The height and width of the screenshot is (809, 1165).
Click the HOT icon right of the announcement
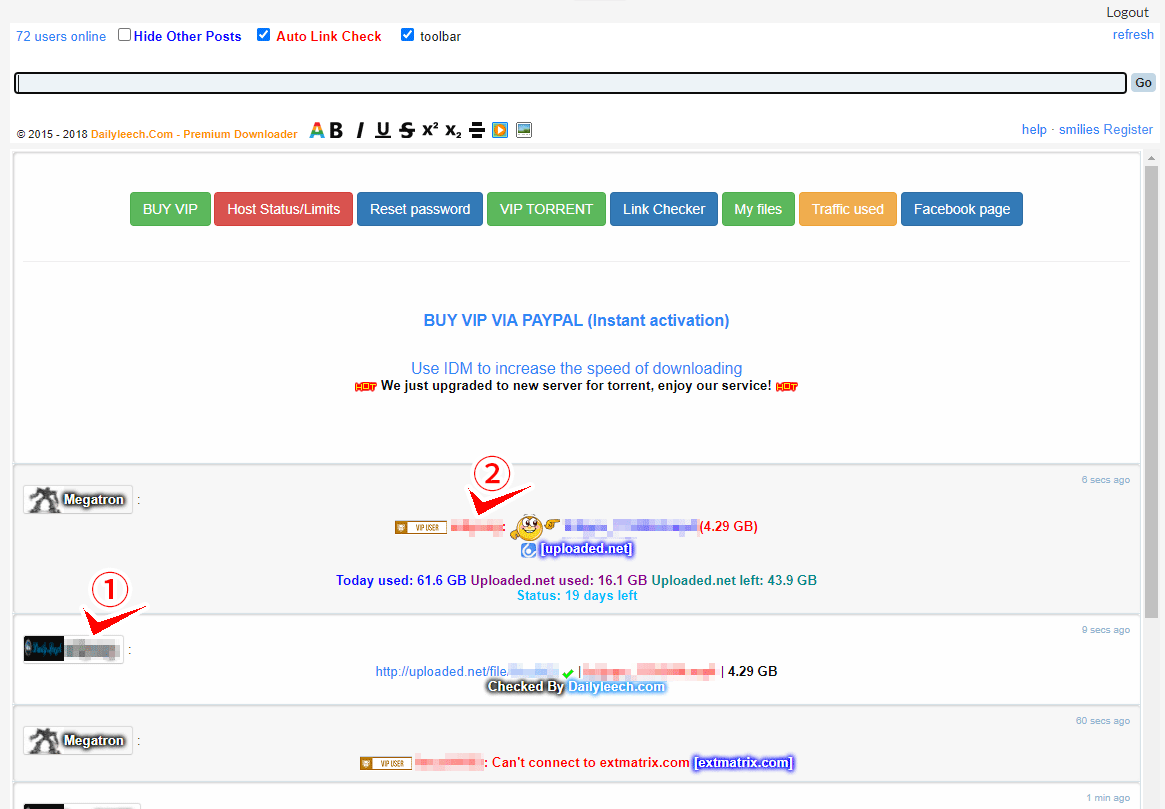(787, 386)
